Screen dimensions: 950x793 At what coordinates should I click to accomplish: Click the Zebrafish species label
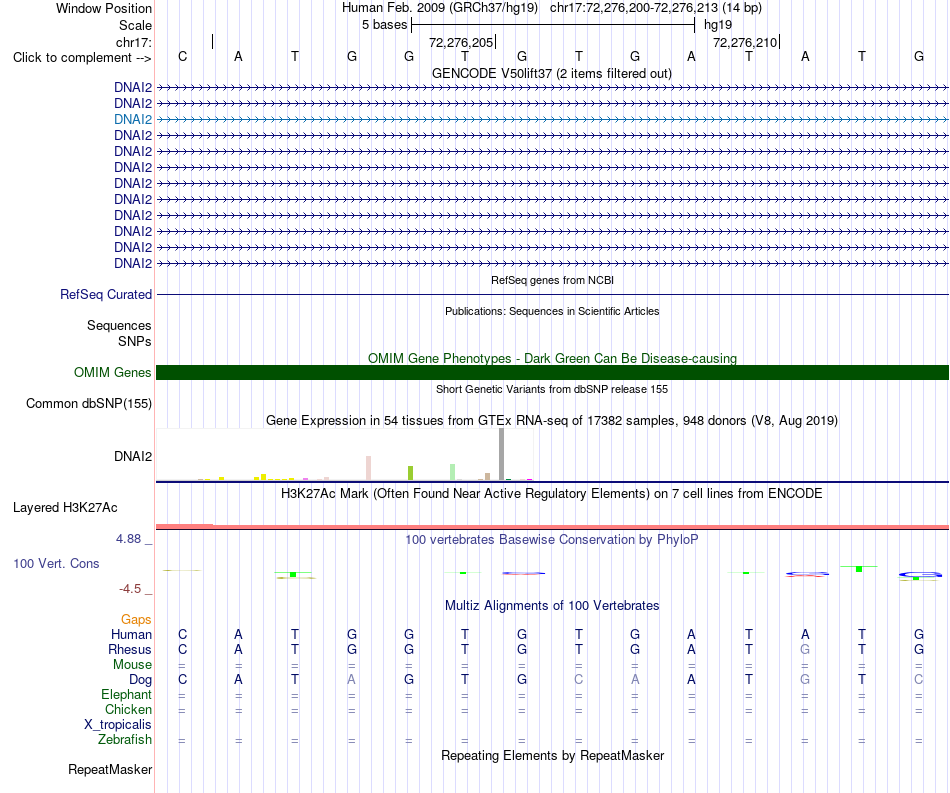tap(125, 740)
